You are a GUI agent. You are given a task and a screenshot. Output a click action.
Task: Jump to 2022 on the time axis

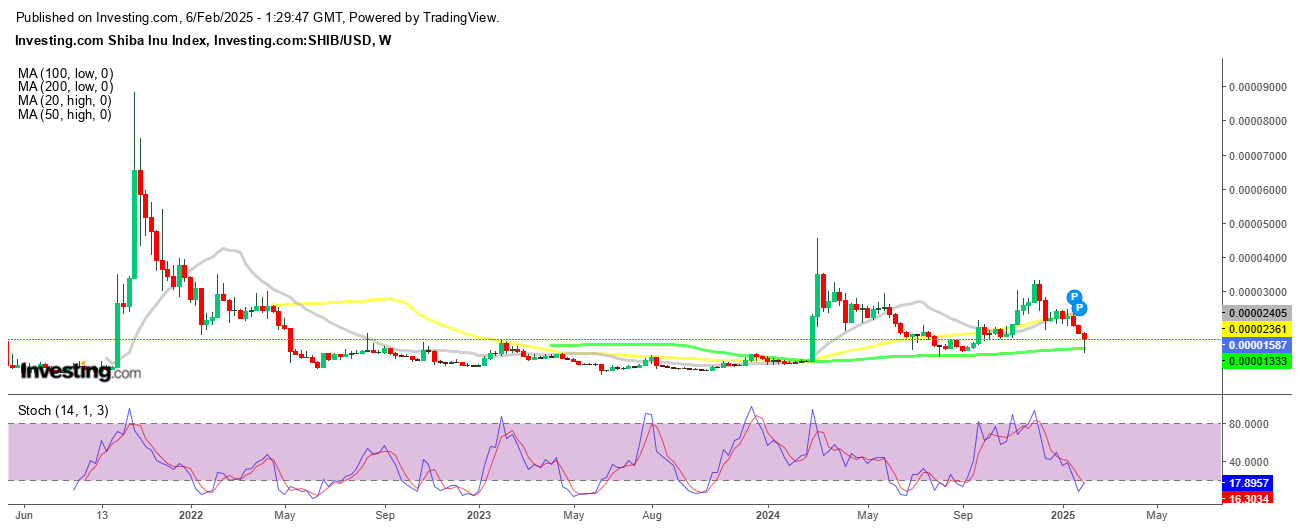[190, 516]
